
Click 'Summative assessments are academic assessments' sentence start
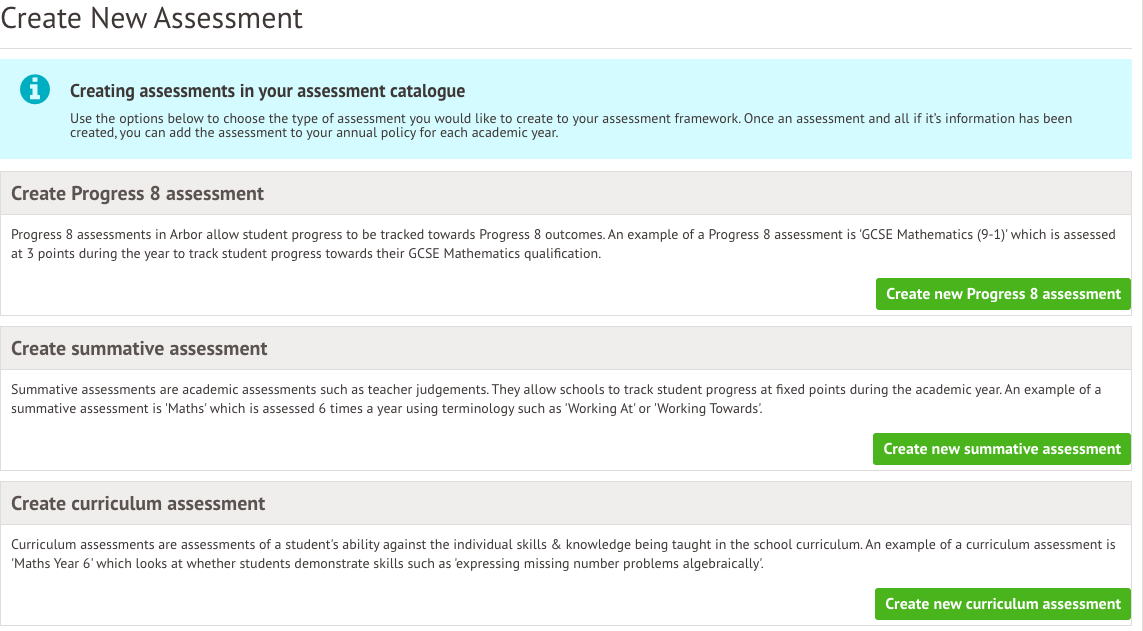tap(150, 390)
